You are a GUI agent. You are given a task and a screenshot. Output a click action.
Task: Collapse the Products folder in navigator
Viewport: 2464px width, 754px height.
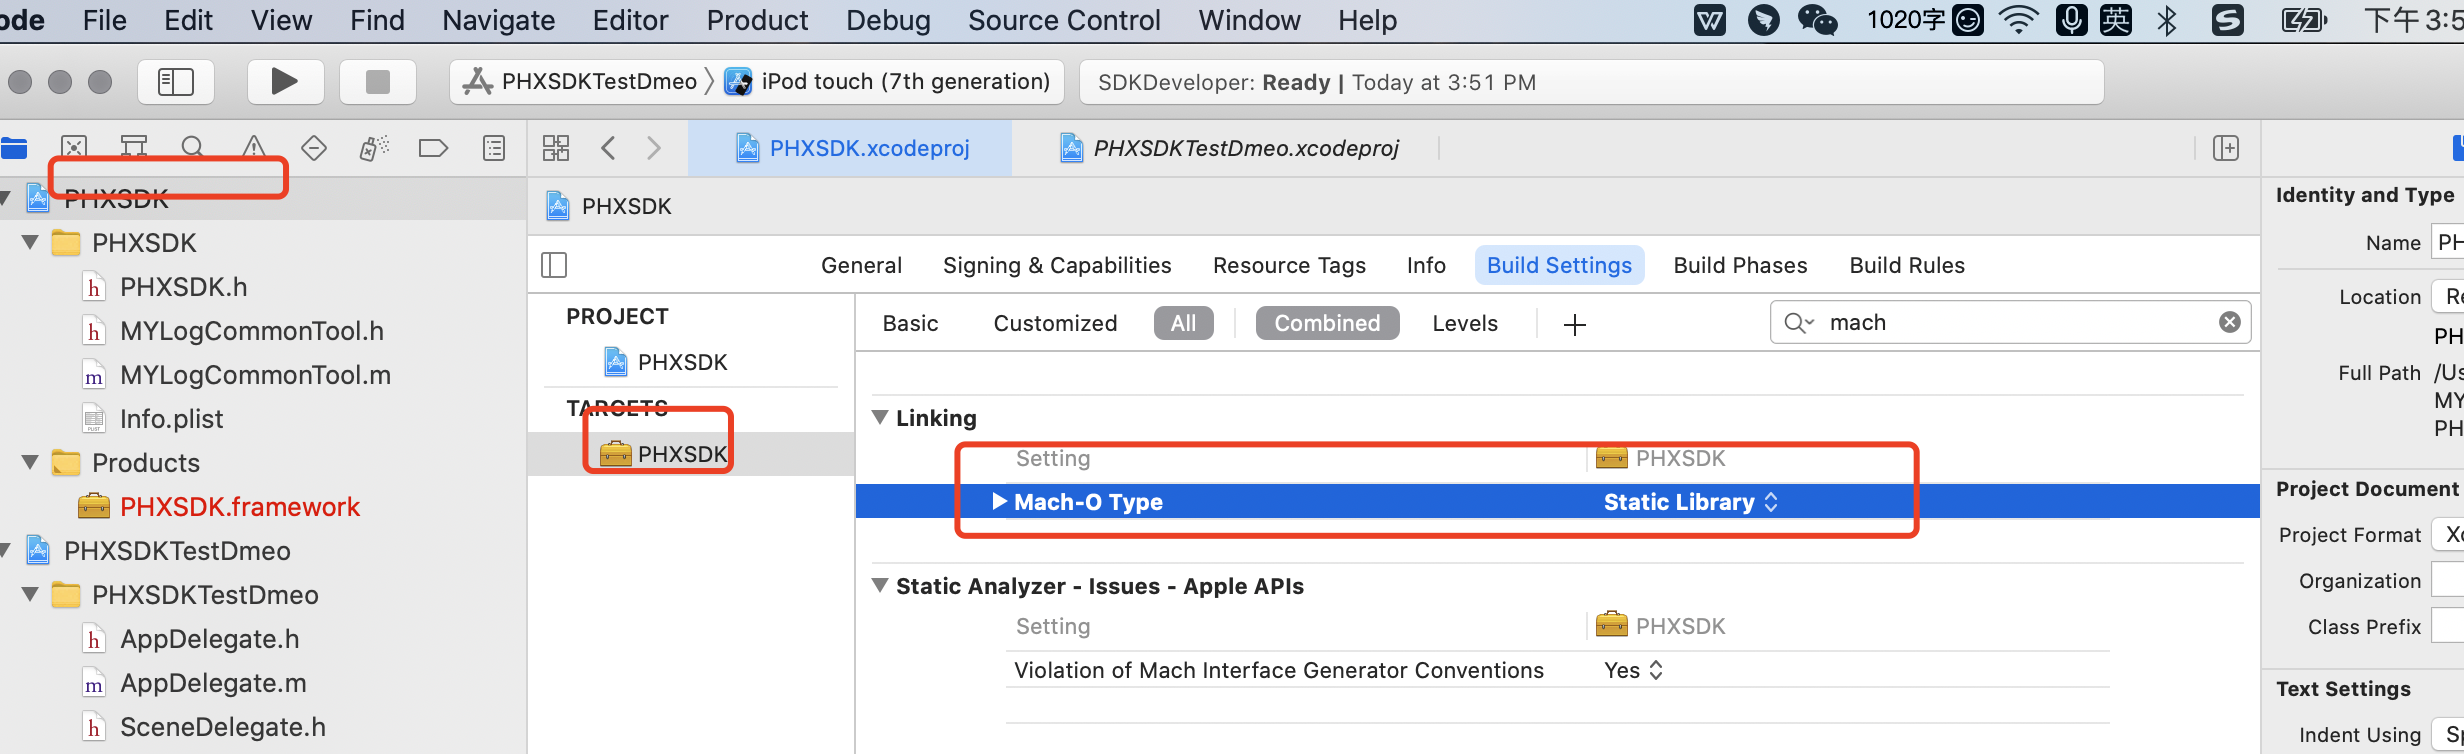point(30,462)
